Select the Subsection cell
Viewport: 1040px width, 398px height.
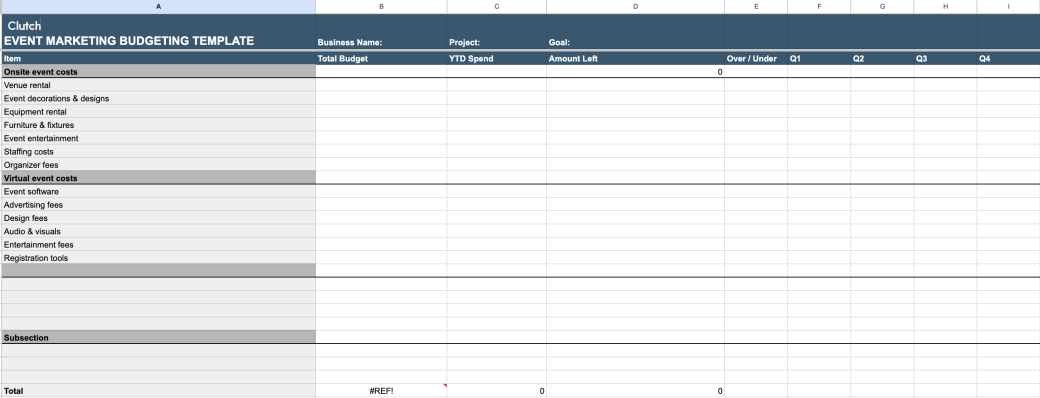[x=158, y=338]
